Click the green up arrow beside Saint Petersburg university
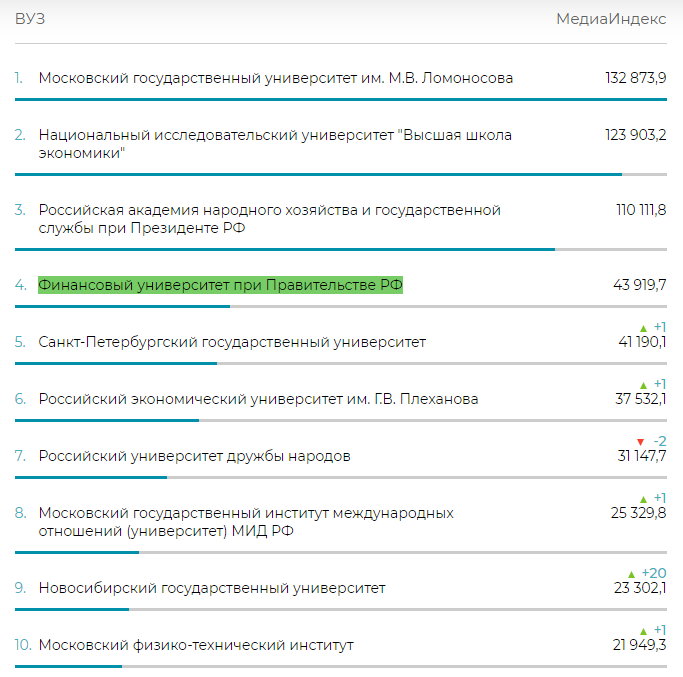The width and height of the screenshot is (683, 677). pos(643,328)
